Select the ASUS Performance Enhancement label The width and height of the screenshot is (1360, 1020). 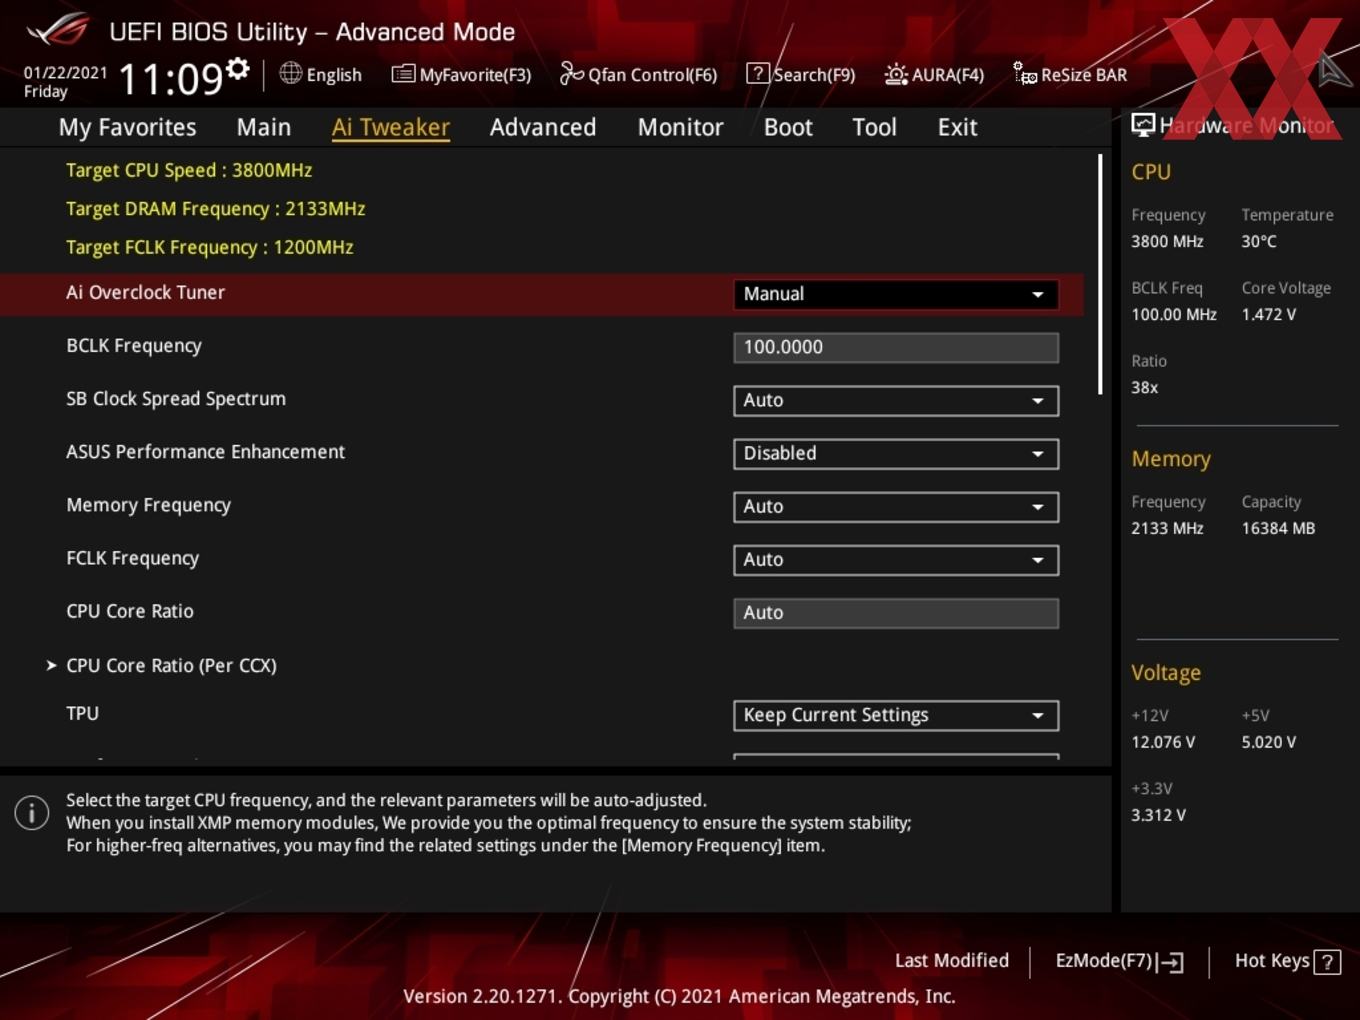[205, 452]
